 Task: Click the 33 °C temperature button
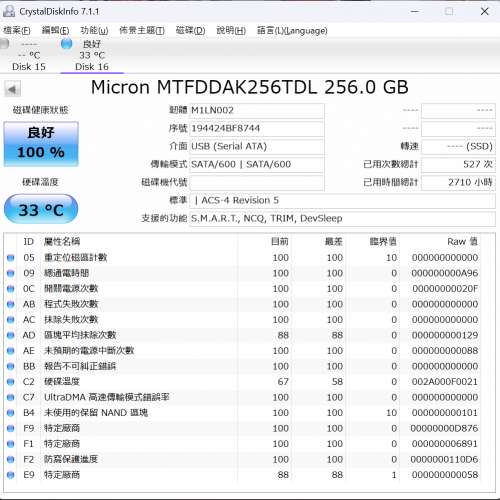pos(41,209)
